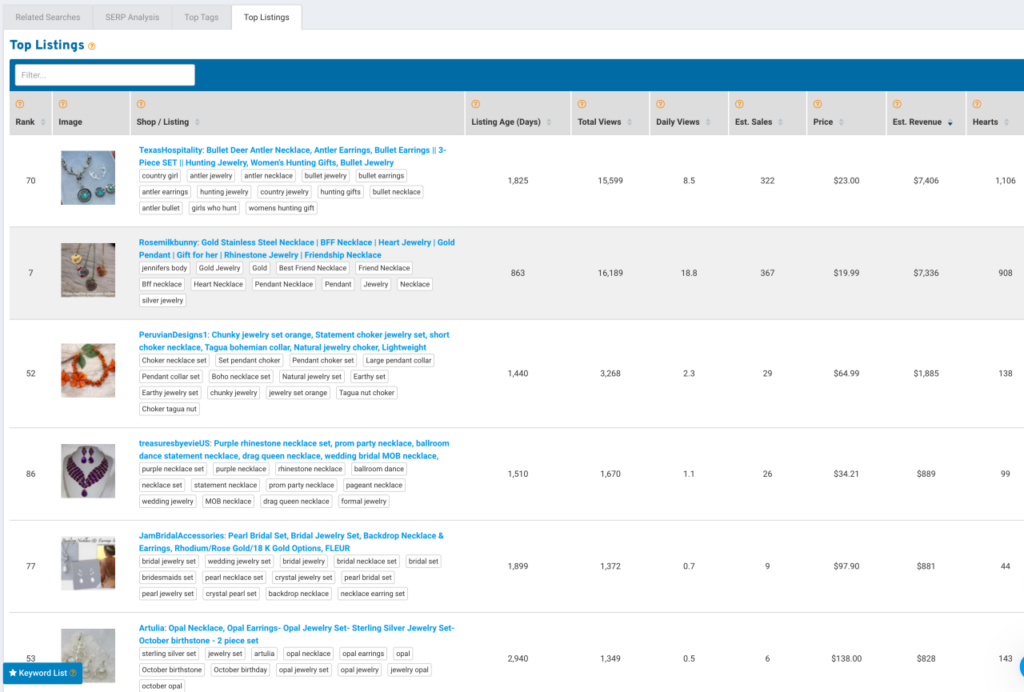Switch to the Top Tags tab
This screenshot has width=1024, height=692.
click(204, 17)
